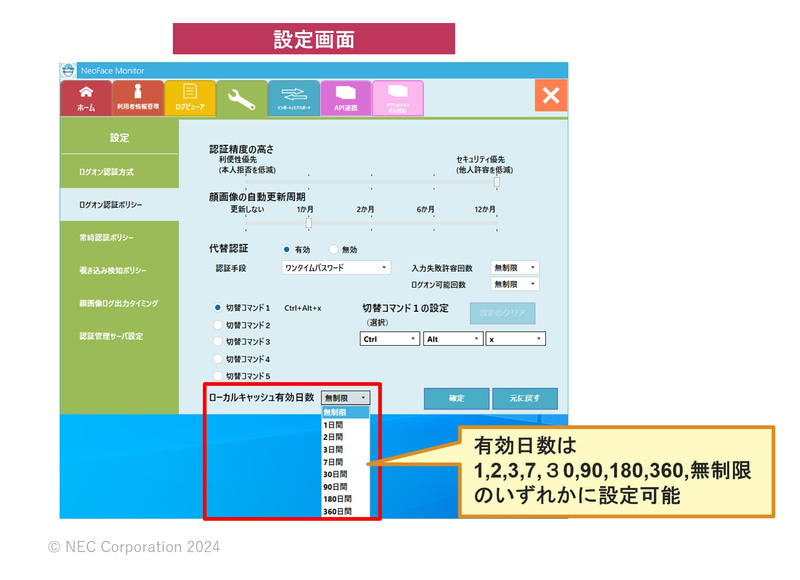Screen dimensions: 800x580
Task: Open 覗き込み検知ポリシー in the sidebar
Action: [x=119, y=270]
